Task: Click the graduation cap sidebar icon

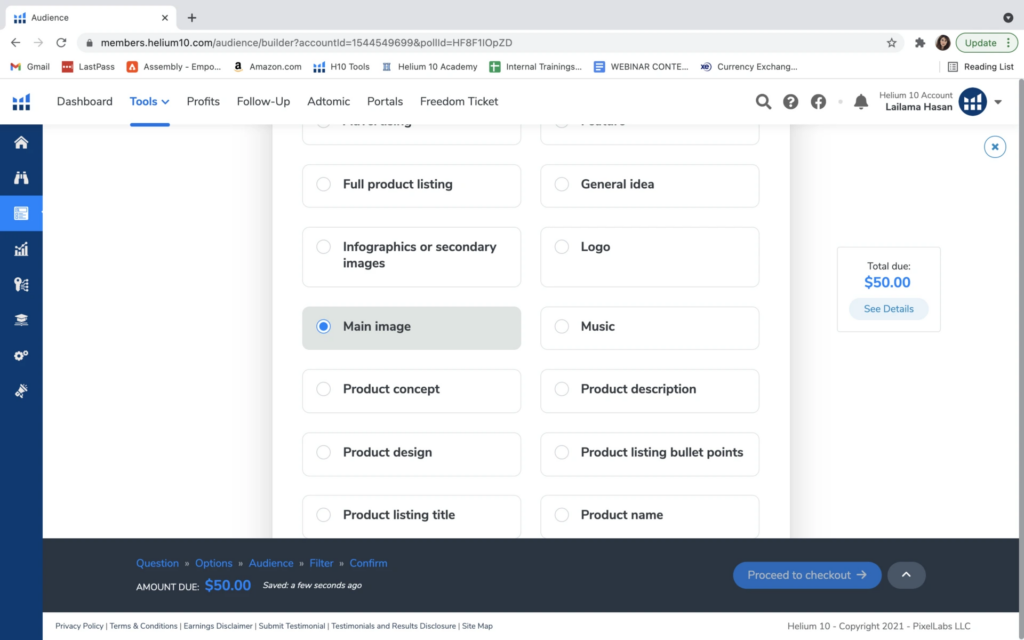Action: click(21, 320)
